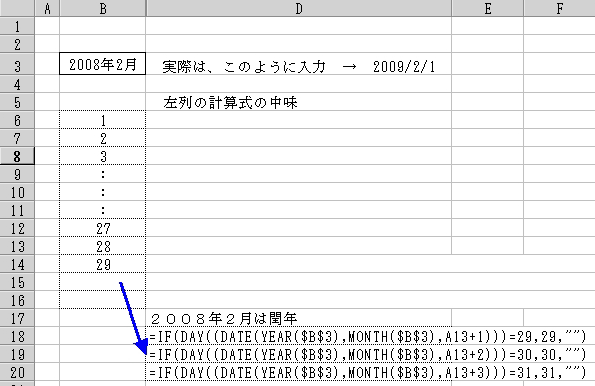This screenshot has height=386, width=595.
Task: Click column A header
Action: coord(47,8)
